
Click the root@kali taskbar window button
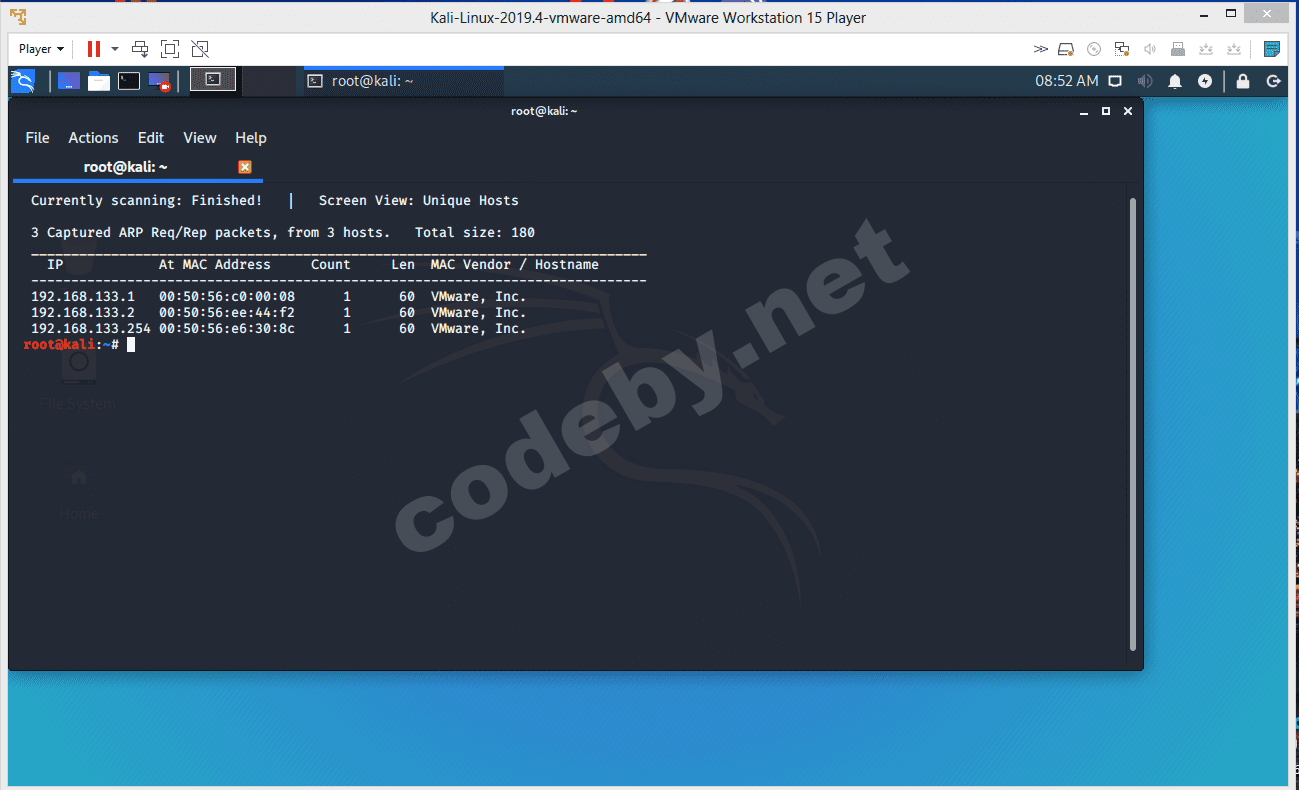point(403,81)
